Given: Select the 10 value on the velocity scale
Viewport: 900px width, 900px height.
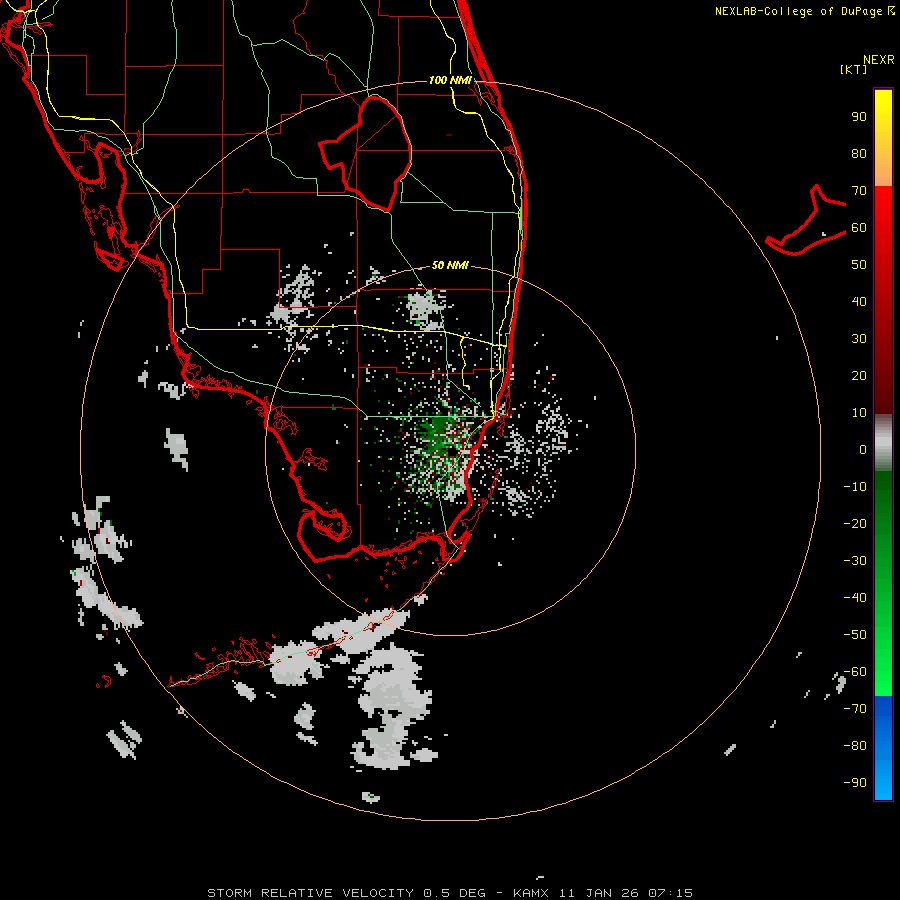Looking at the screenshot, I should (859, 413).
